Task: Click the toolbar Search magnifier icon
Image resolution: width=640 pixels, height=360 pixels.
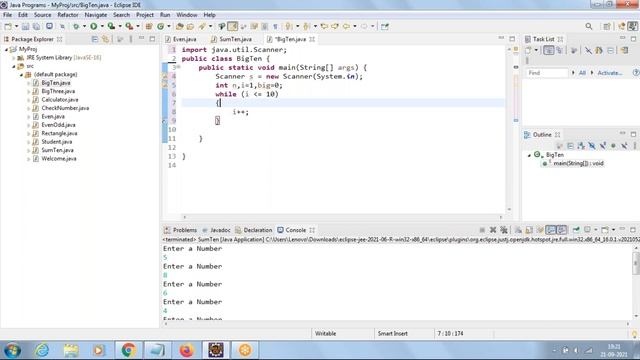Action: click(589, 27)
